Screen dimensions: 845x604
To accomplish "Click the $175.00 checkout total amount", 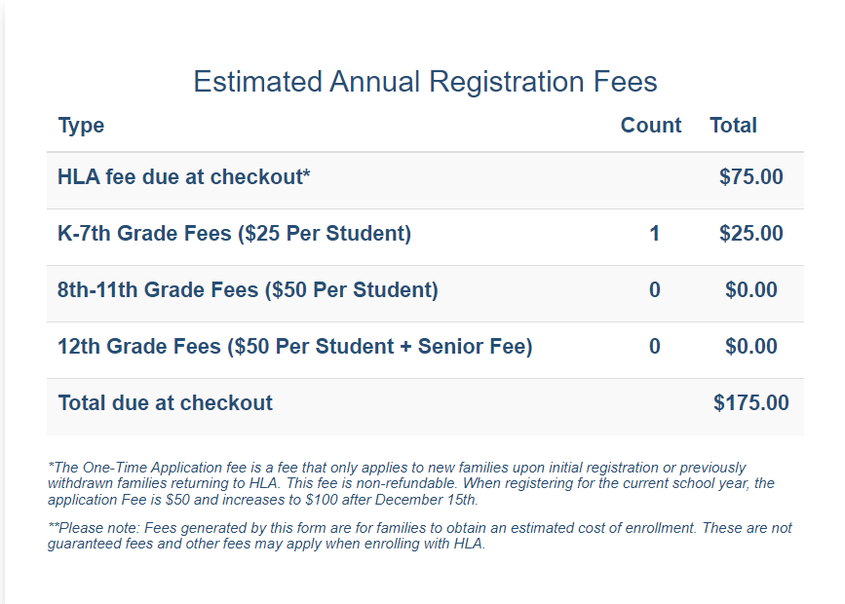I will 751,404.
